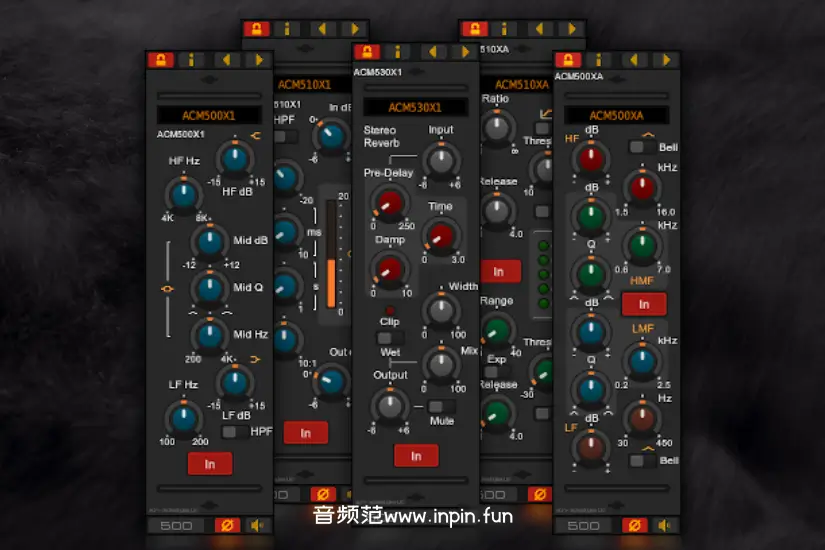Click the lock icon on ACM510X1 panel

click(257, 29)
